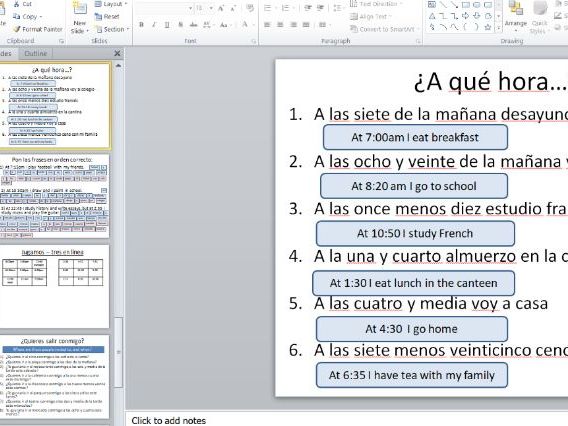Select the straight Line shape
568x426 pixels.
pyautogui.click(x=443, y=4)
